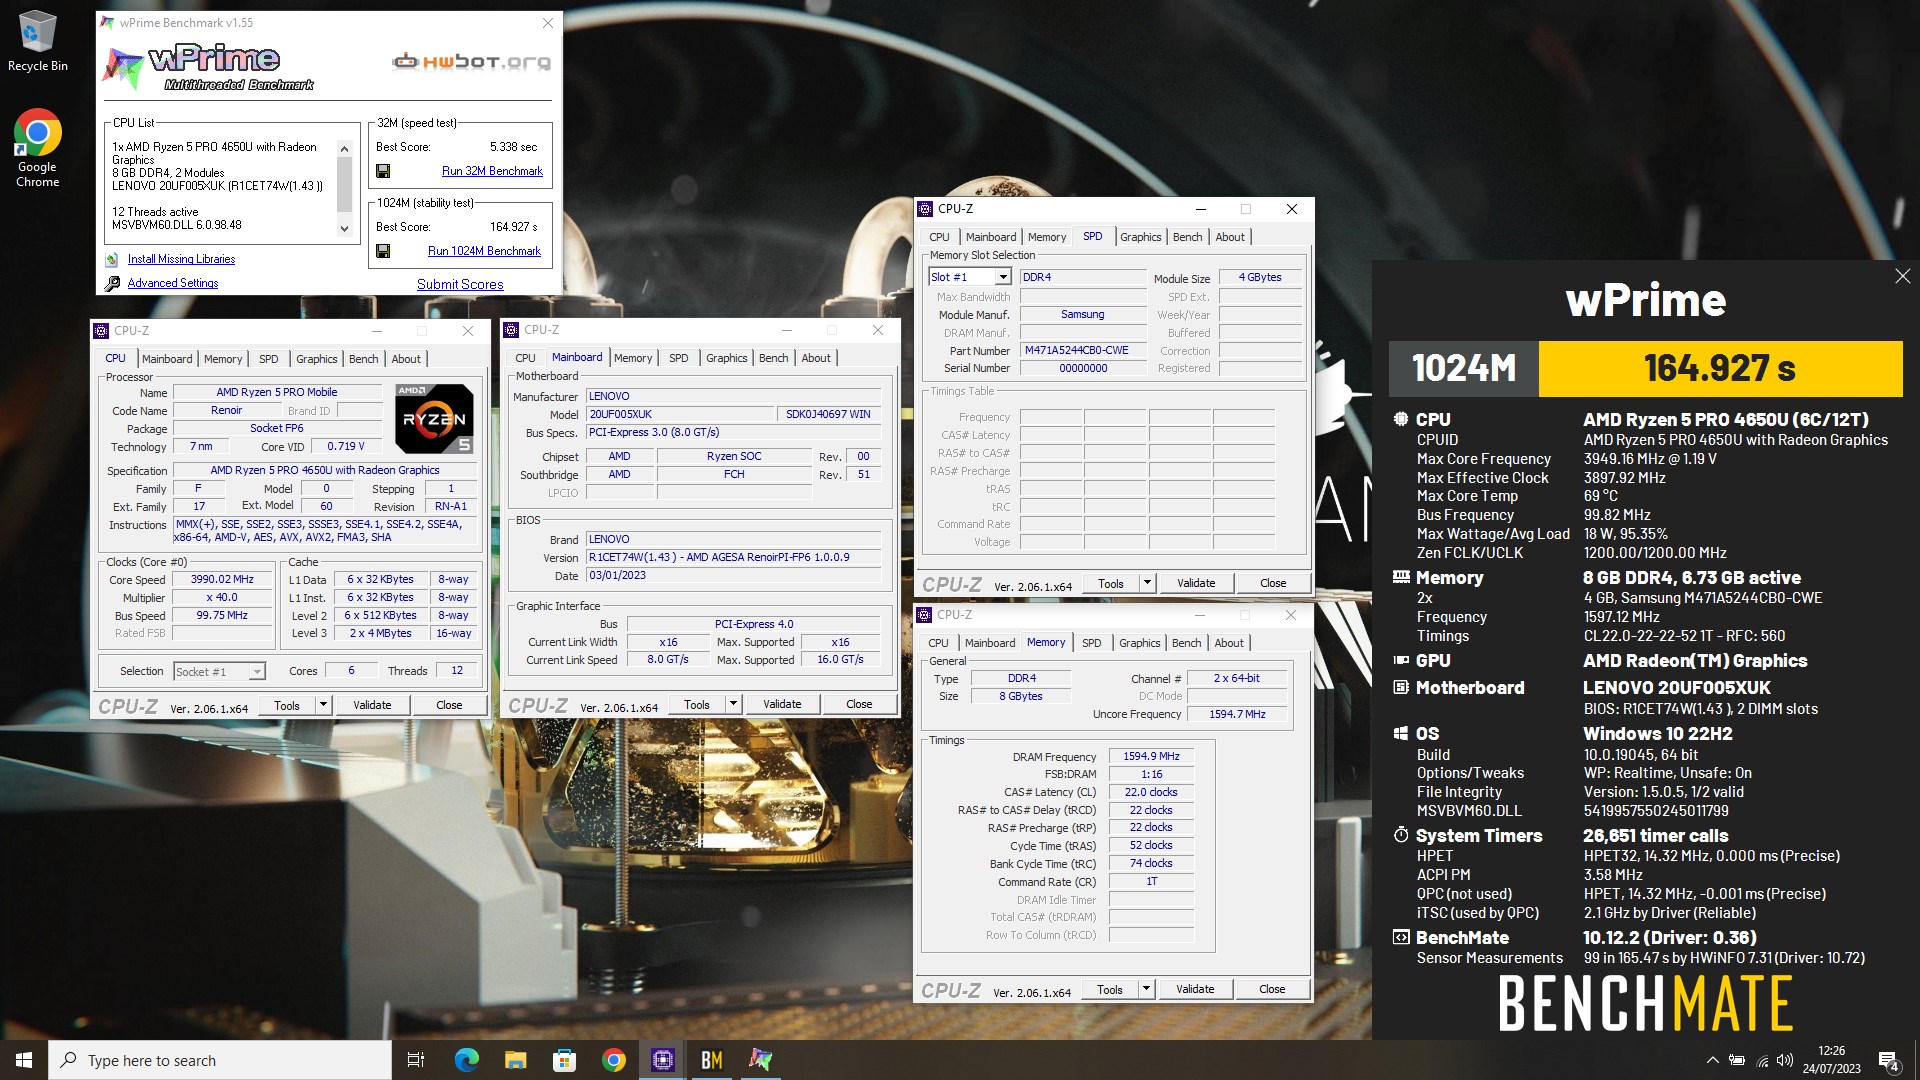Screen dimensions: 1920x1080
Task: Switch to BenchMate taskbar icon
Action: click(x=712, y=1060)
